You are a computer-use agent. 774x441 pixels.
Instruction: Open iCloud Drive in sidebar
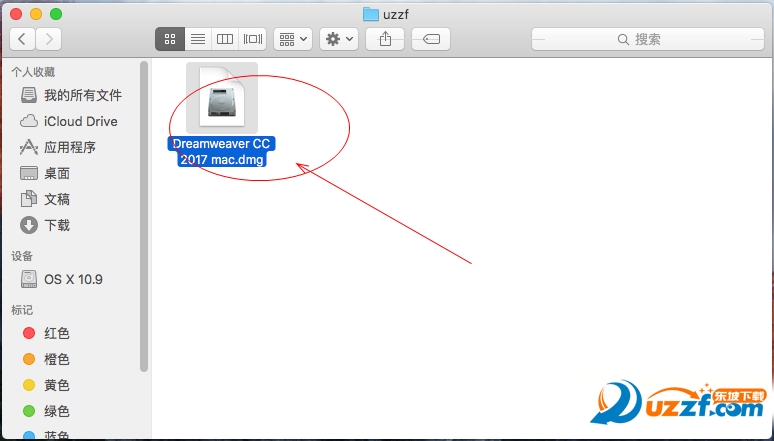(80, 121)
